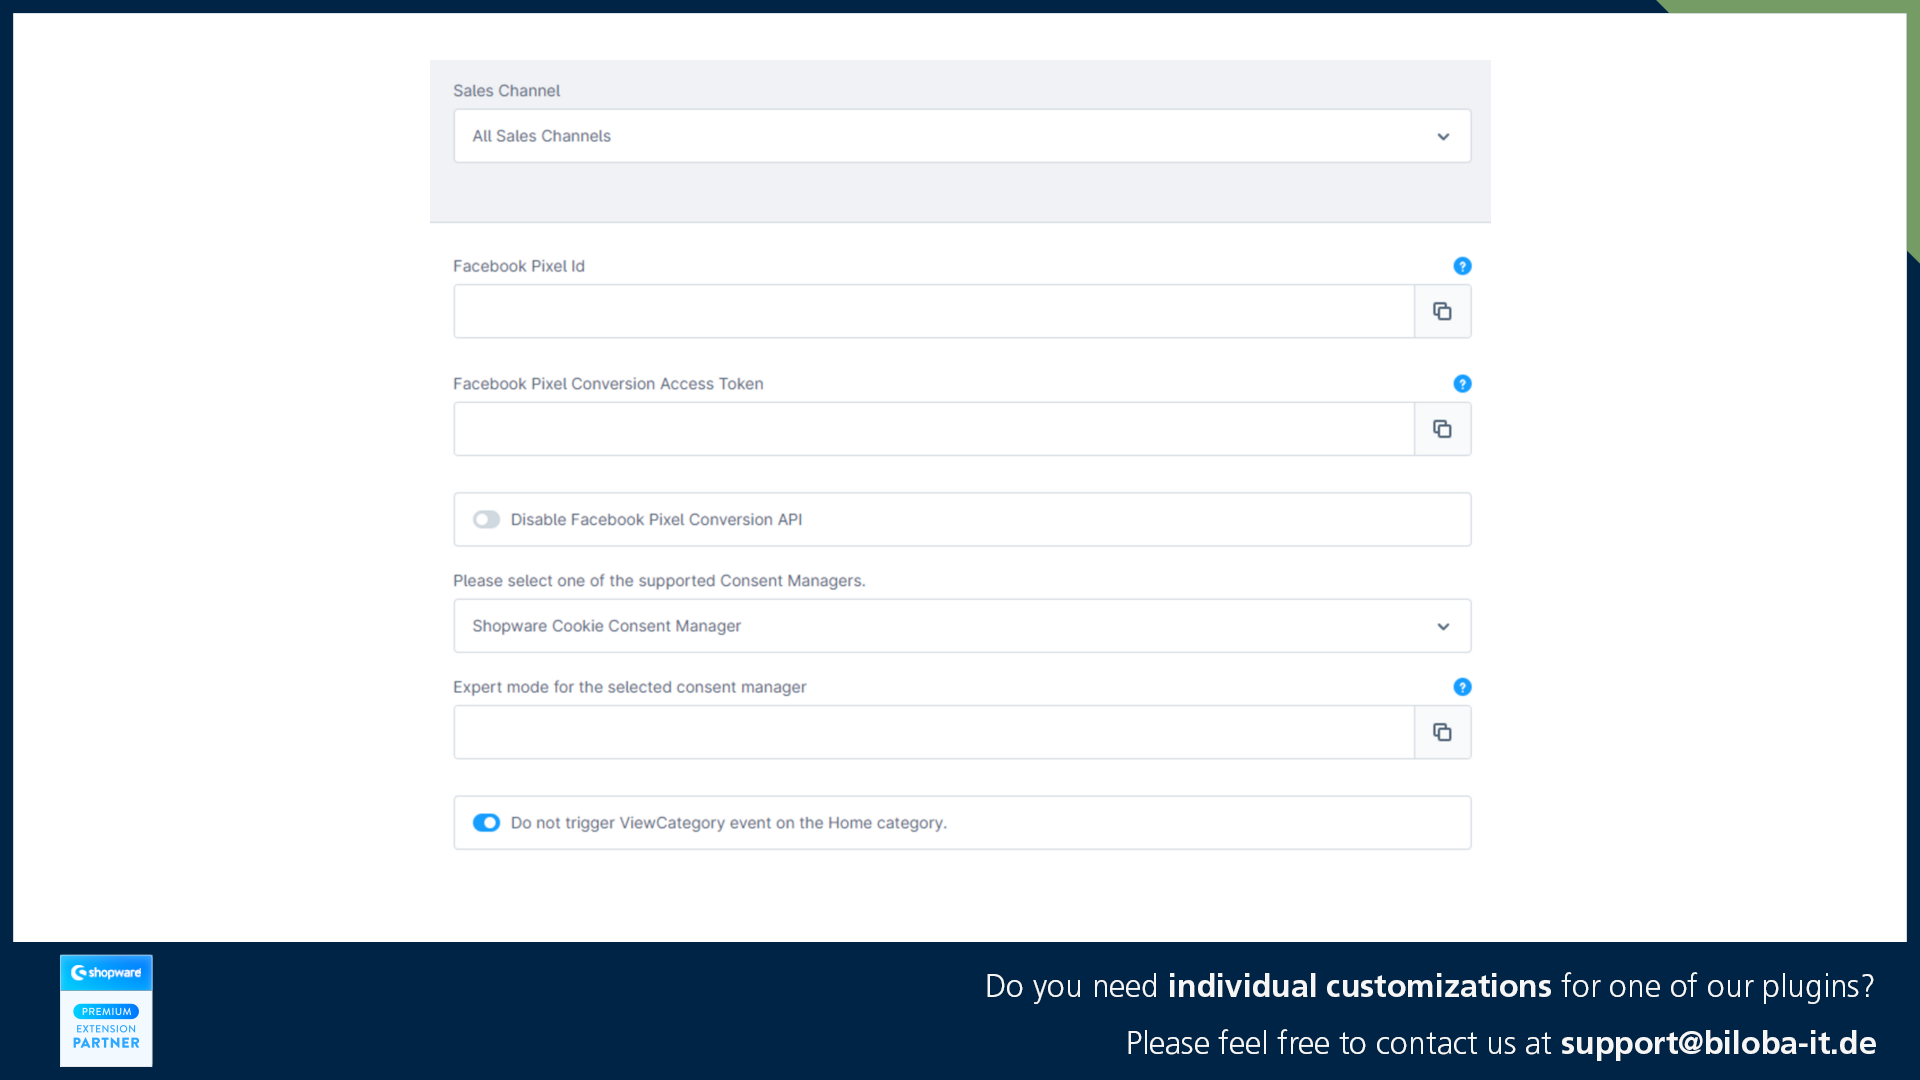Toggle Disable Facebook Pixel Conversion API switch

point(487,520)
